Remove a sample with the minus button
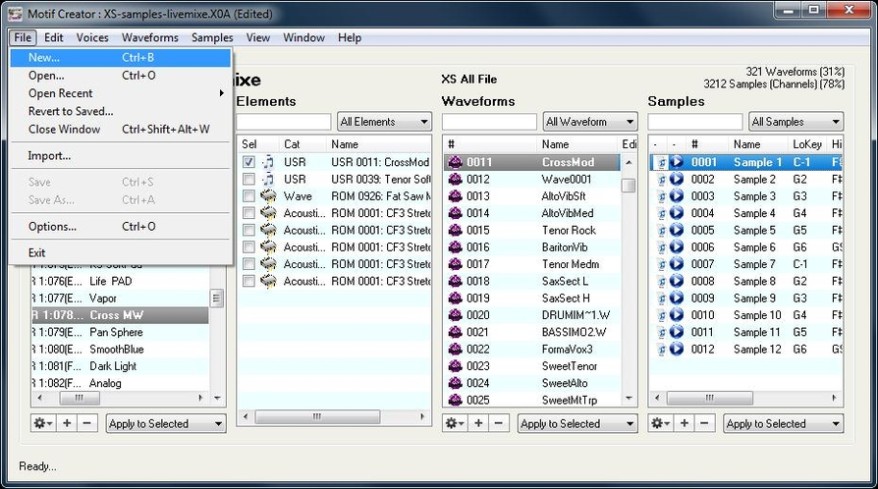The height and width of the screenshot is (489, 878). tap(704, 423)
